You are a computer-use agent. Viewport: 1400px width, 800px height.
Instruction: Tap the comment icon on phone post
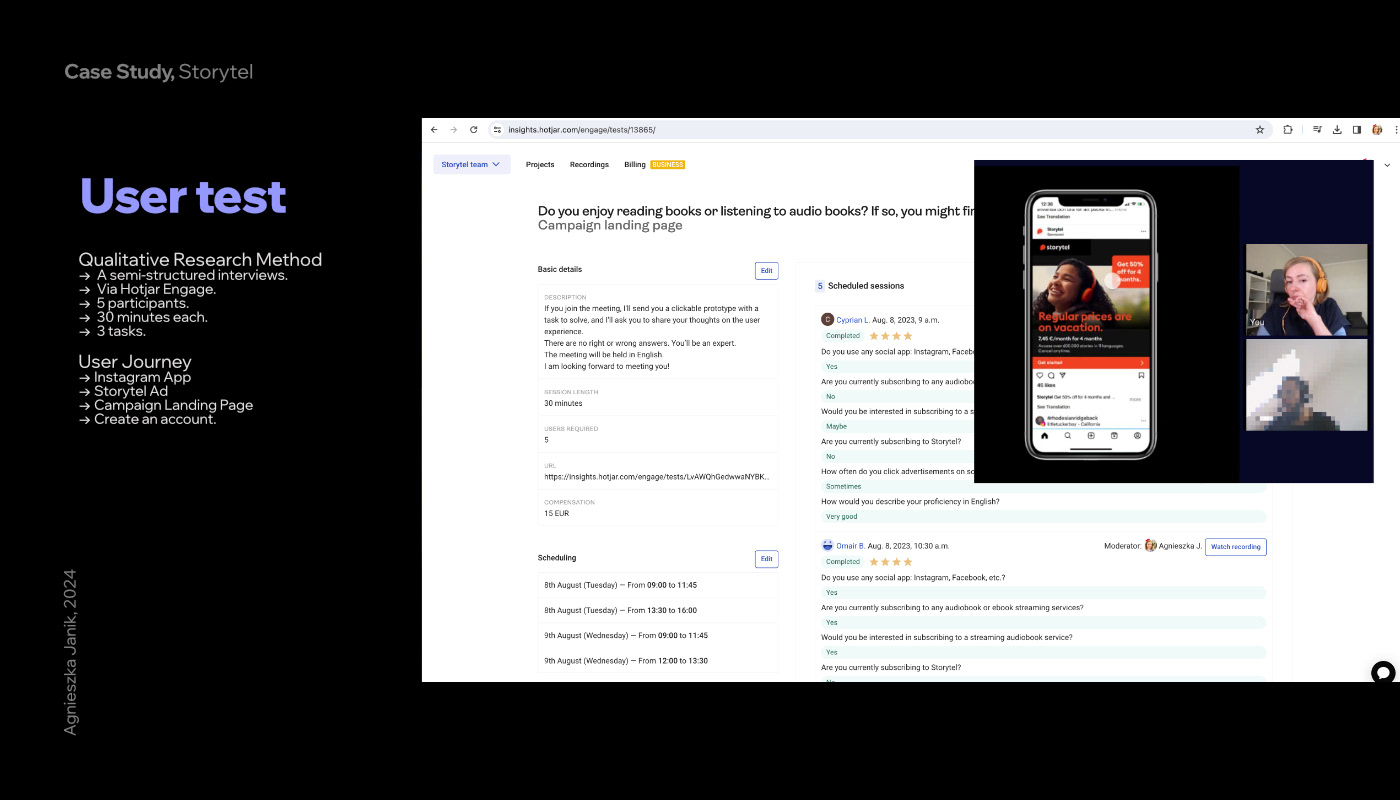click(1051, 375)
